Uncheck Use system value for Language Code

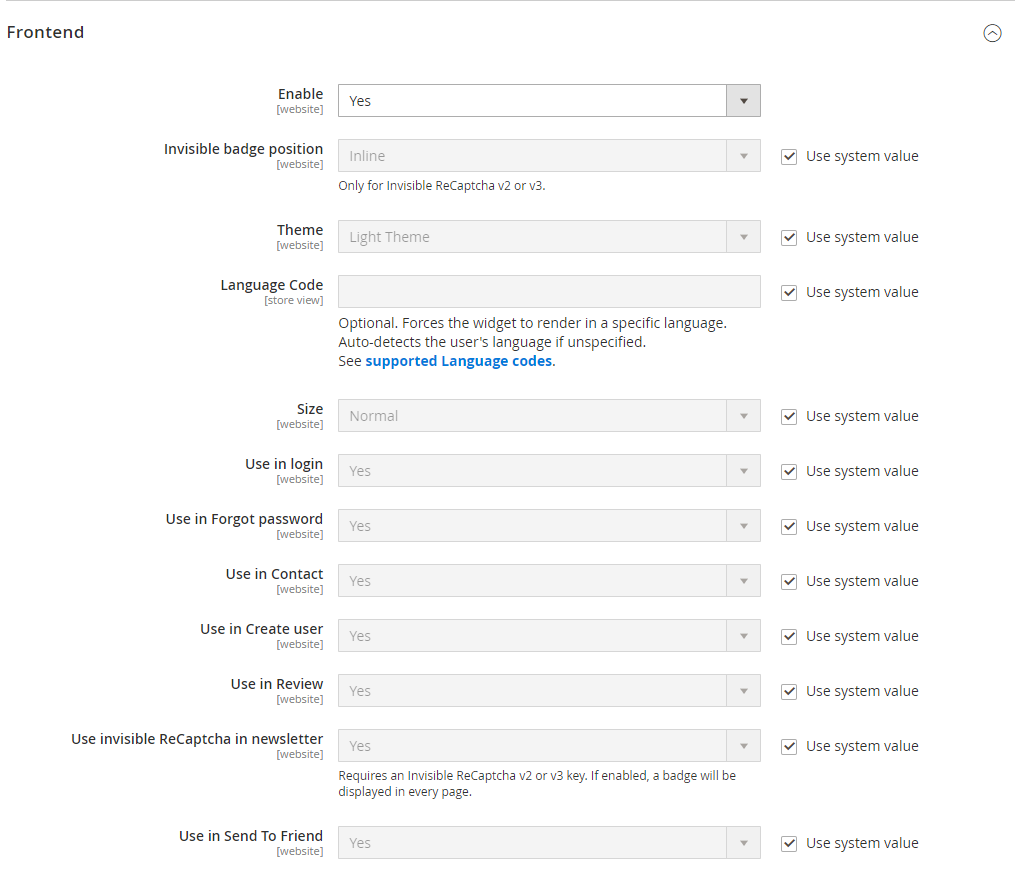point(789,292)
